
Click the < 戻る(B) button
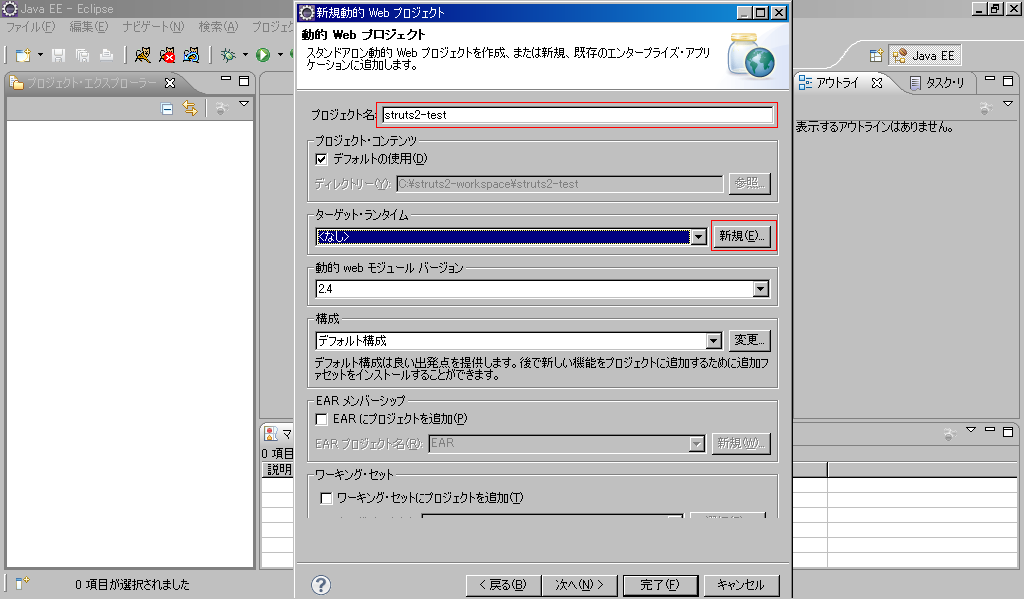pos(503,585)
